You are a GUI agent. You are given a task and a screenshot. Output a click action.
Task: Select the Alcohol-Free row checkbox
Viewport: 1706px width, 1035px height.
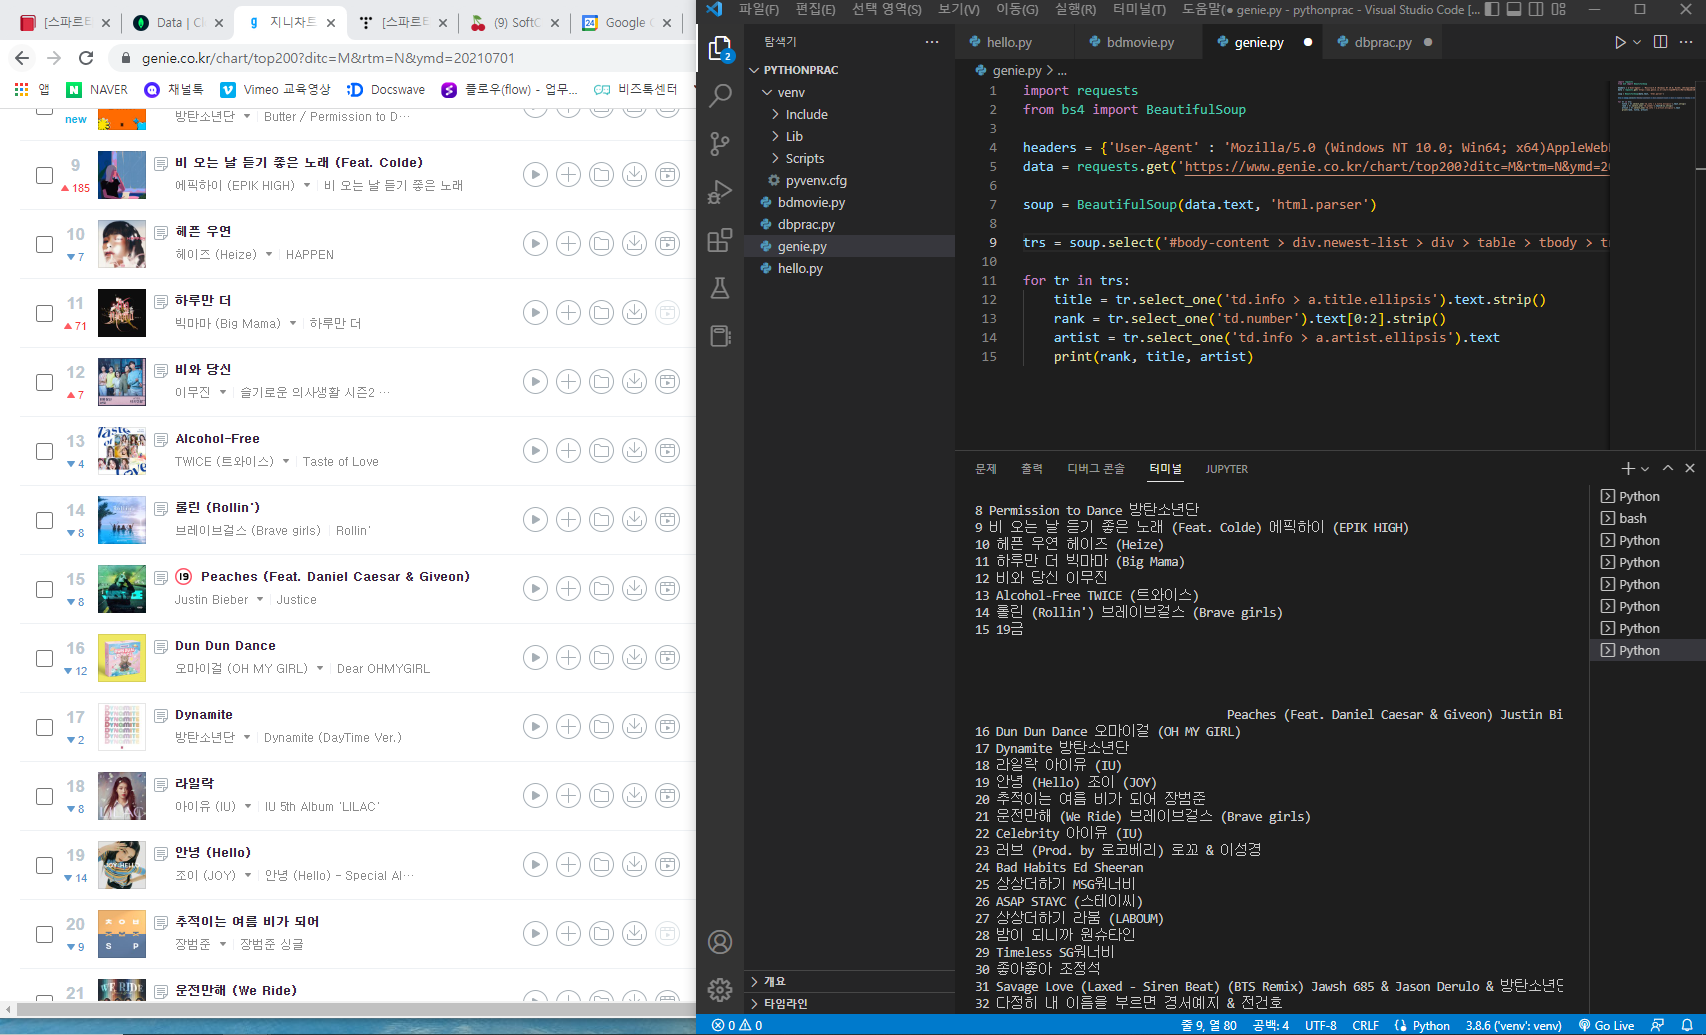tap(44, 451)
